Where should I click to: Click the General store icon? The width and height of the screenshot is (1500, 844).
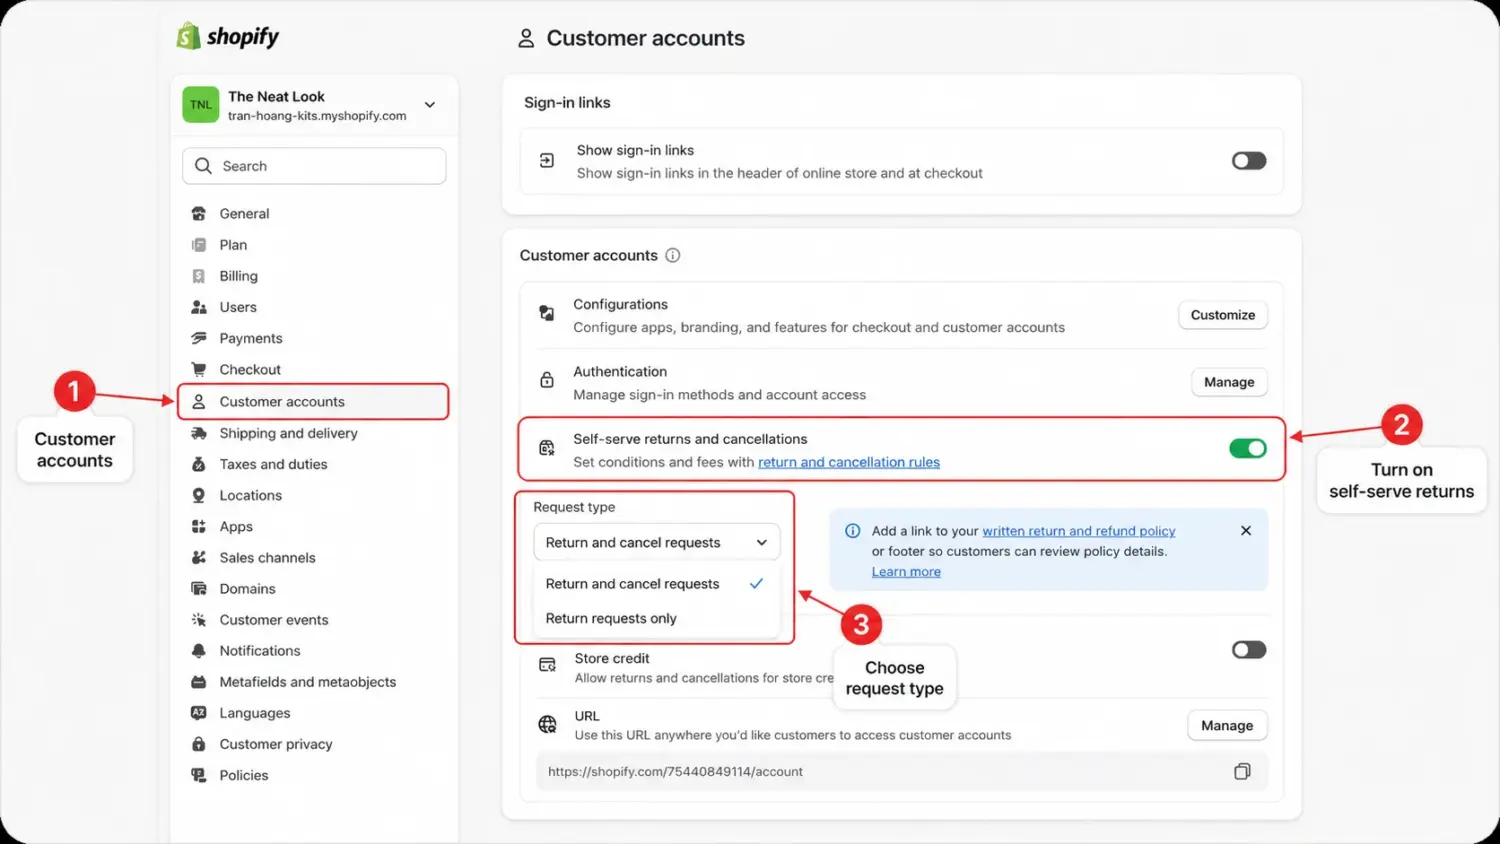point(199,213)
